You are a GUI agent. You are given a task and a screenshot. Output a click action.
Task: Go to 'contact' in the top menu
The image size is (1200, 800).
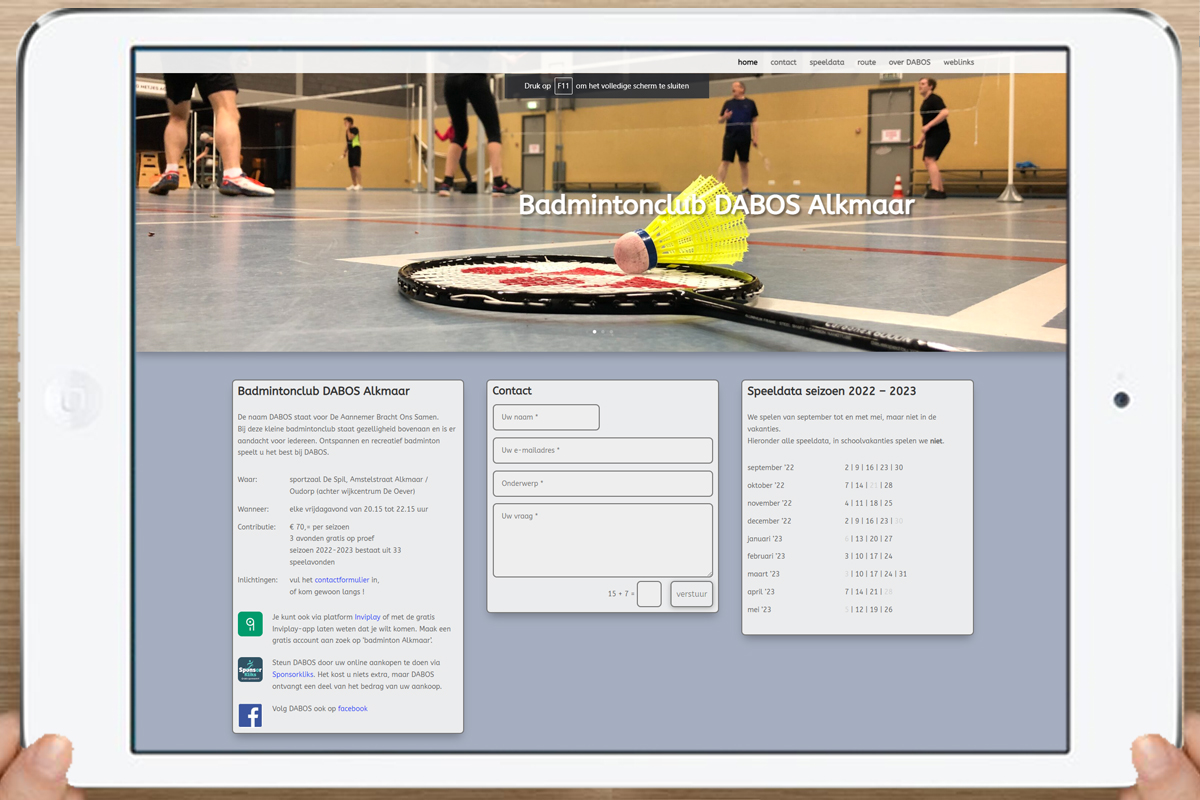[x=783, y=62]
